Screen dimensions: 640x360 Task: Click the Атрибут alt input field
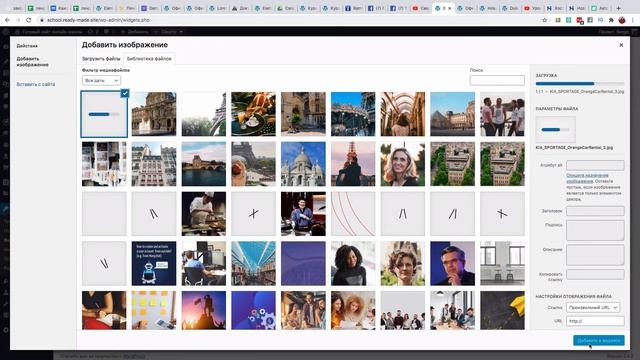pyautogui.click(x=595, y=165)
